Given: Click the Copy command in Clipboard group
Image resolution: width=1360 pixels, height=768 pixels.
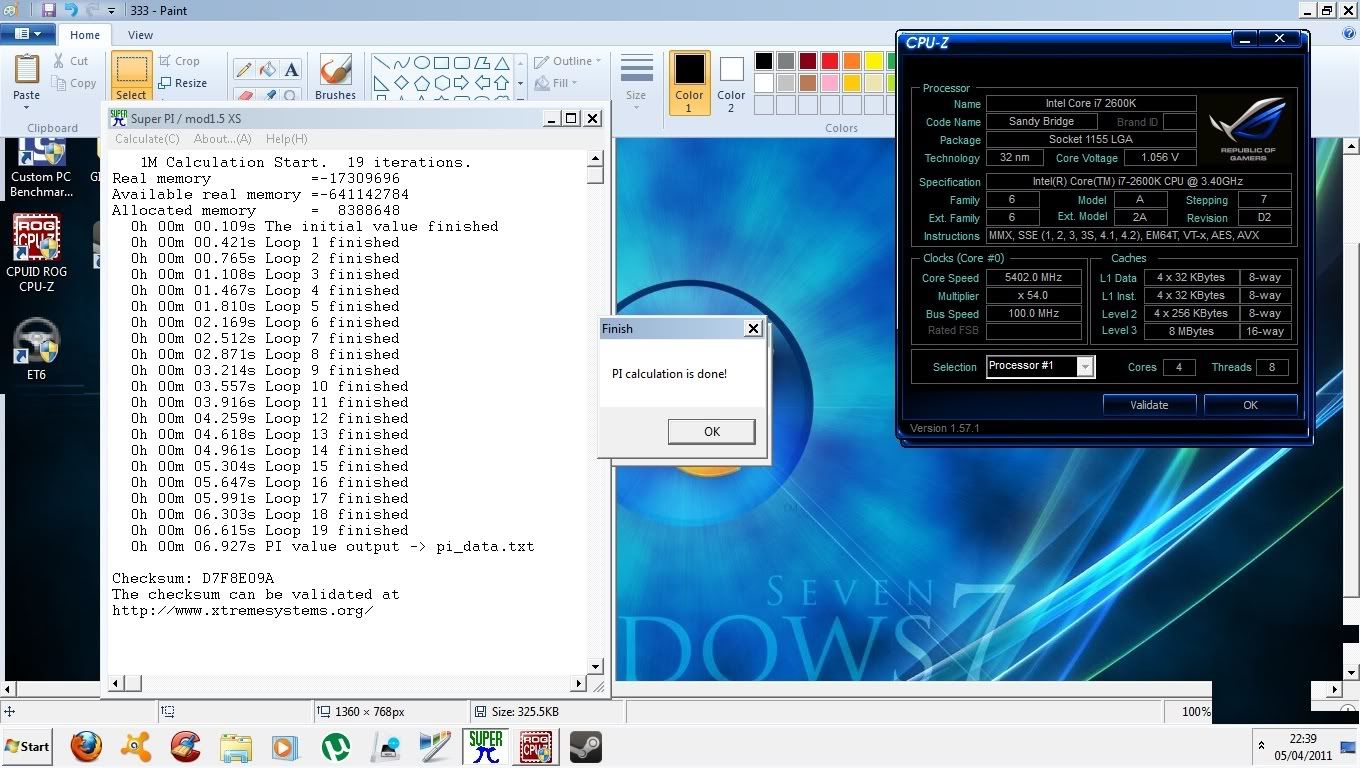Looking at the screenshot, I should click(x=73, y=83).
